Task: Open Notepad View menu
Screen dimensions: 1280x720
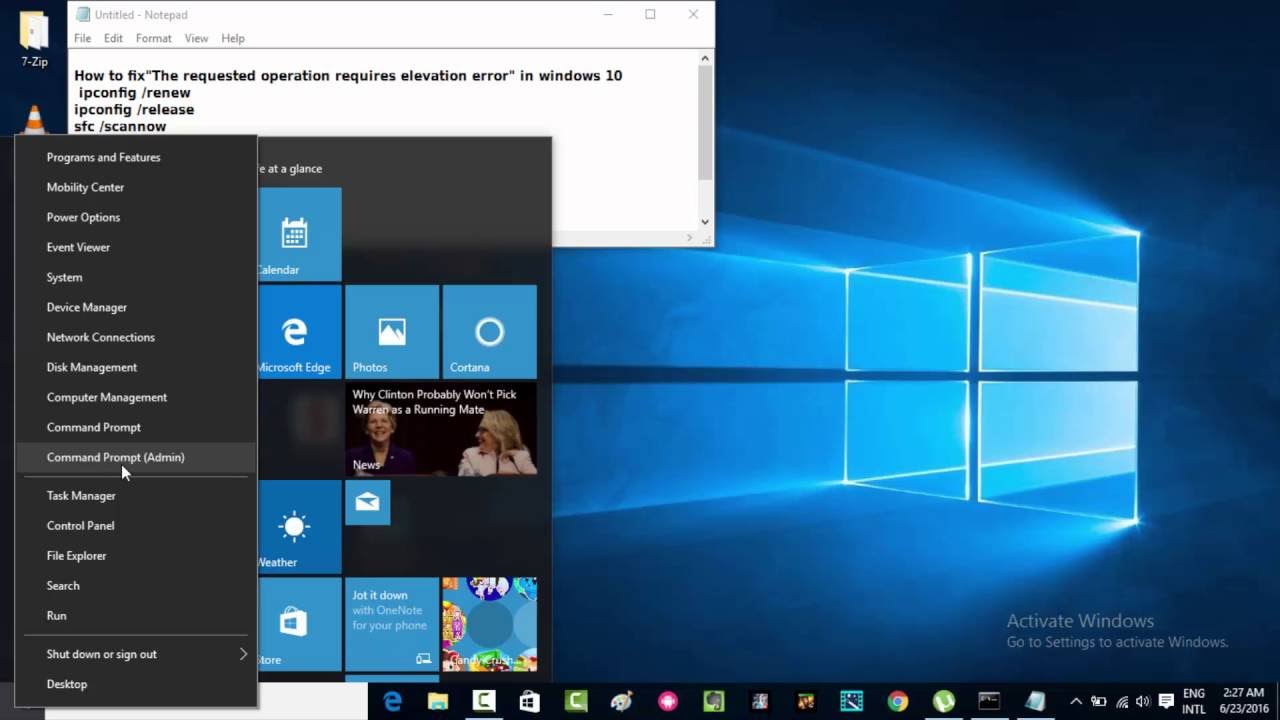Action: (196, 38)
